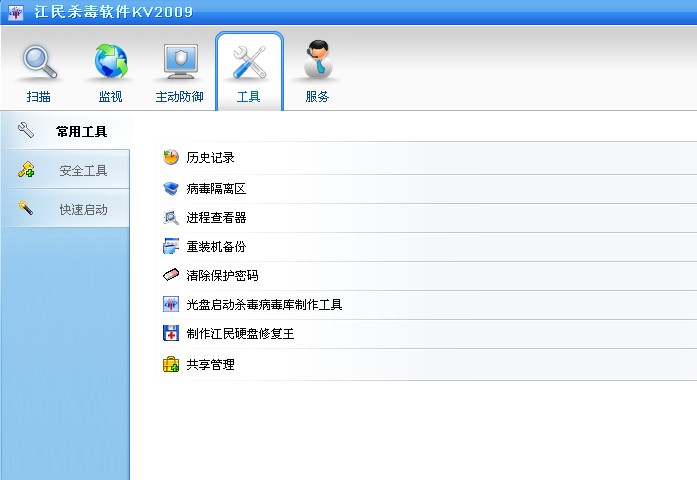Open the 服务 tab label
The height and width of the screenshot is (480, 697).
(x=317, y=96)
